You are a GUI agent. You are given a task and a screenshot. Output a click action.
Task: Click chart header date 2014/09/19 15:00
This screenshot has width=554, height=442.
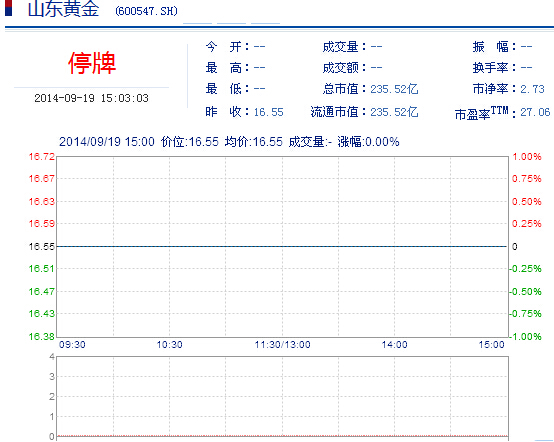tap(107, 142)
